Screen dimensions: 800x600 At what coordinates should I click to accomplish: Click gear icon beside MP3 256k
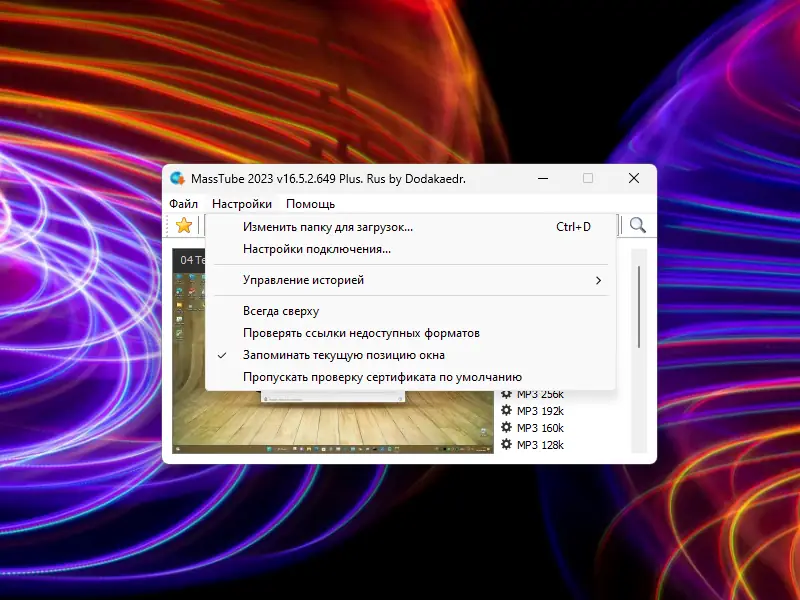(506, 394)
